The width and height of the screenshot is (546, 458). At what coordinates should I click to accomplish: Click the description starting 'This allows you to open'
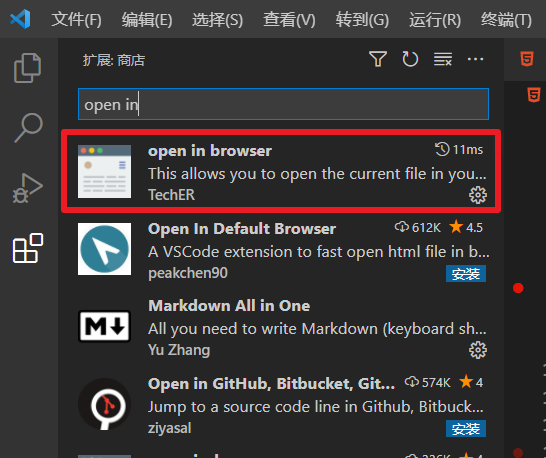tap(317, 174)
